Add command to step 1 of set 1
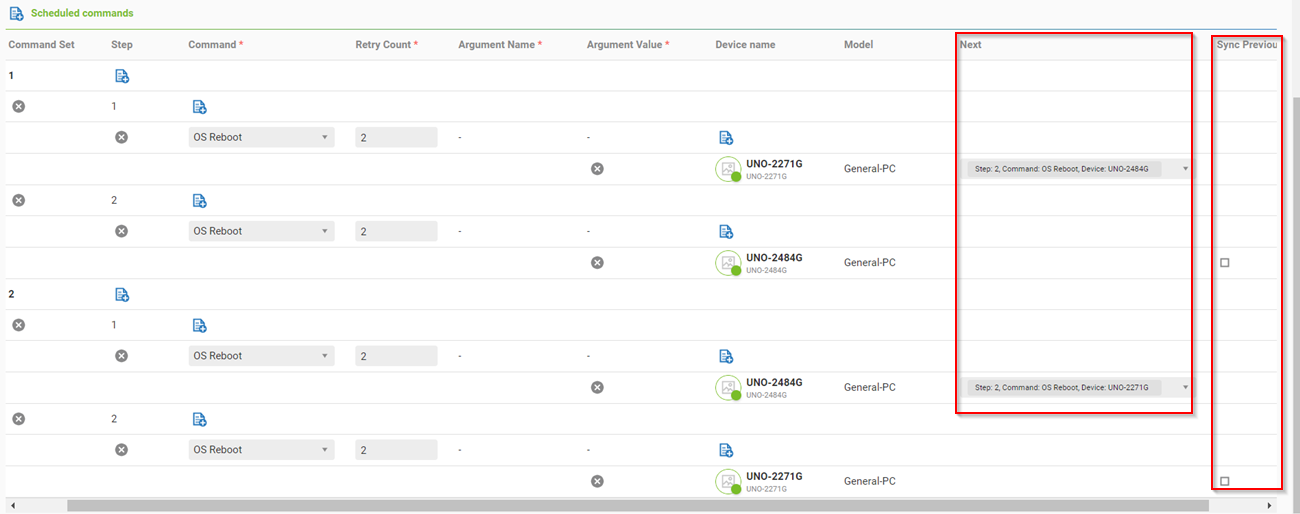Screen dimensions: 1300x514 coord(199,107)
